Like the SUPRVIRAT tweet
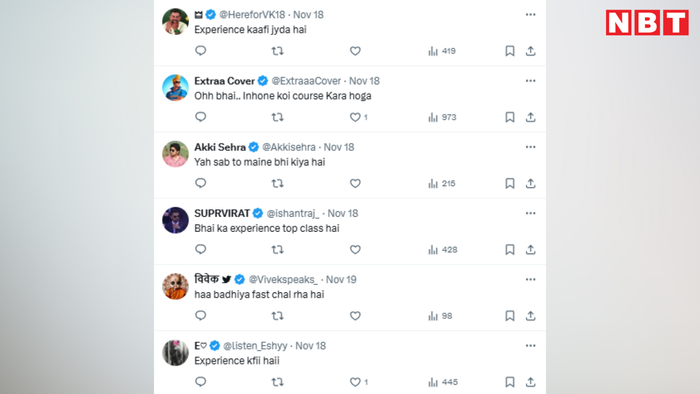This screenshot has width=700, height=394. click(x=355, y=250)
